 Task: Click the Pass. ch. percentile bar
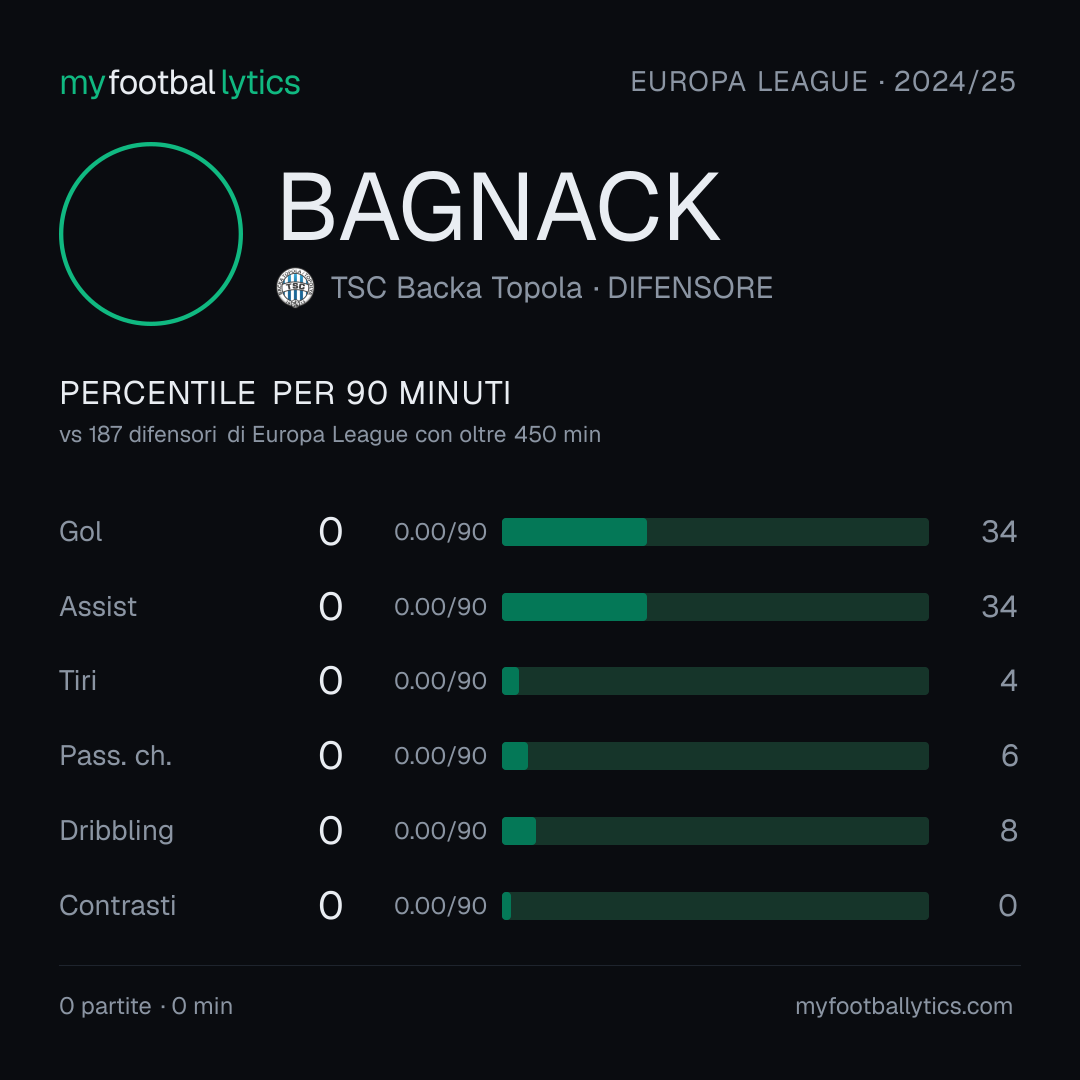(x=715, y=756)
